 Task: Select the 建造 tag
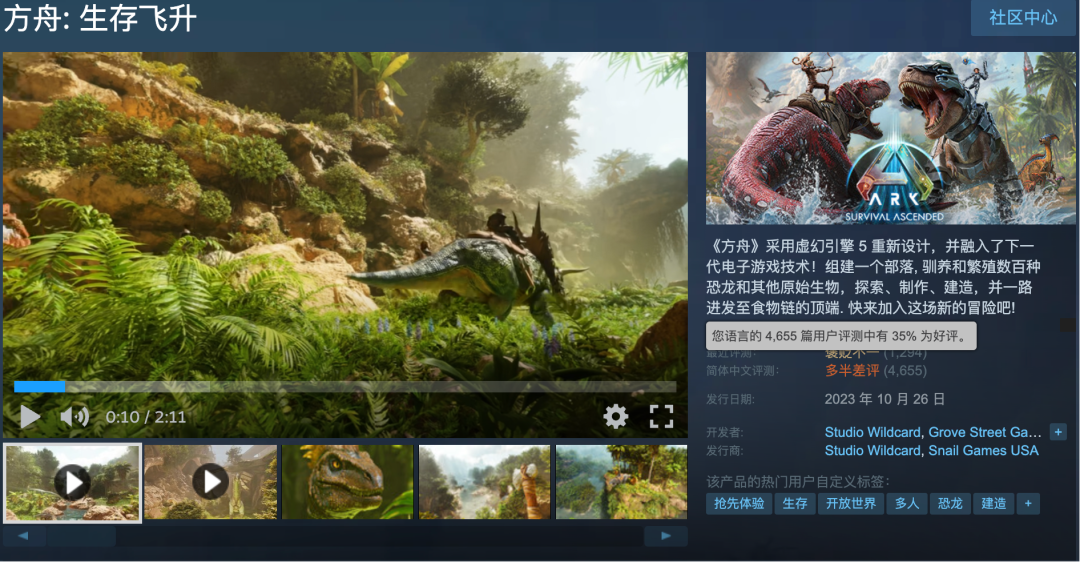click(x=993, y=503)
